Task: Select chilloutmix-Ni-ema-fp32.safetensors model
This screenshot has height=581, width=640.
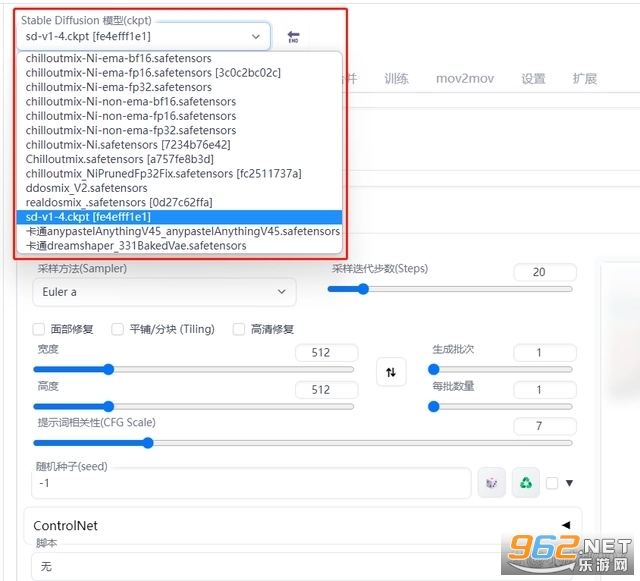Action: click(x=179, y=87)
